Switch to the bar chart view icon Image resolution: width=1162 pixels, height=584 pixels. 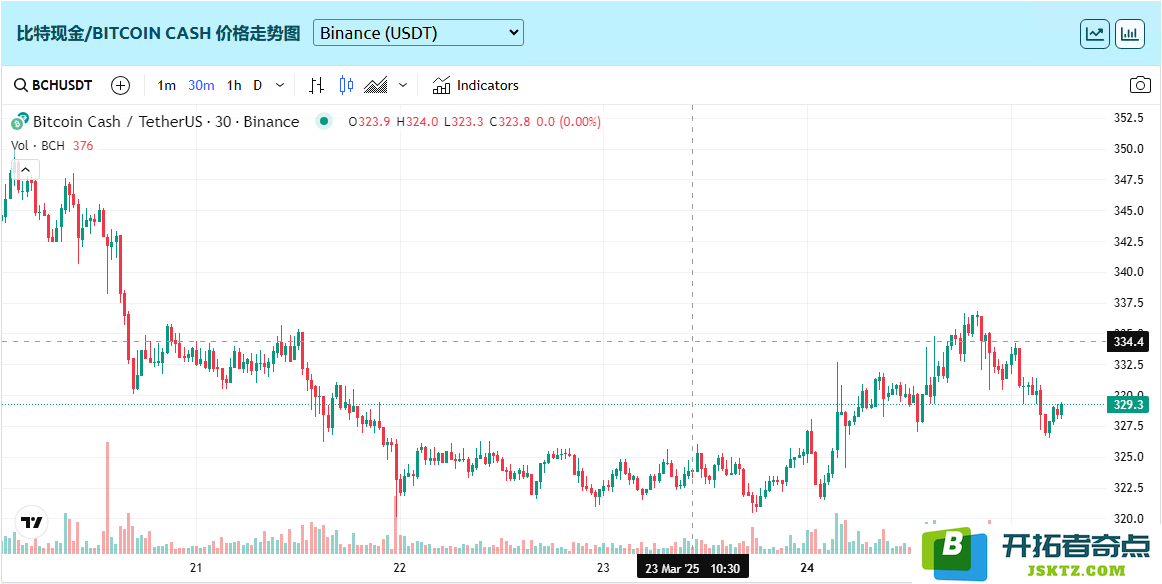[1129, 33]
